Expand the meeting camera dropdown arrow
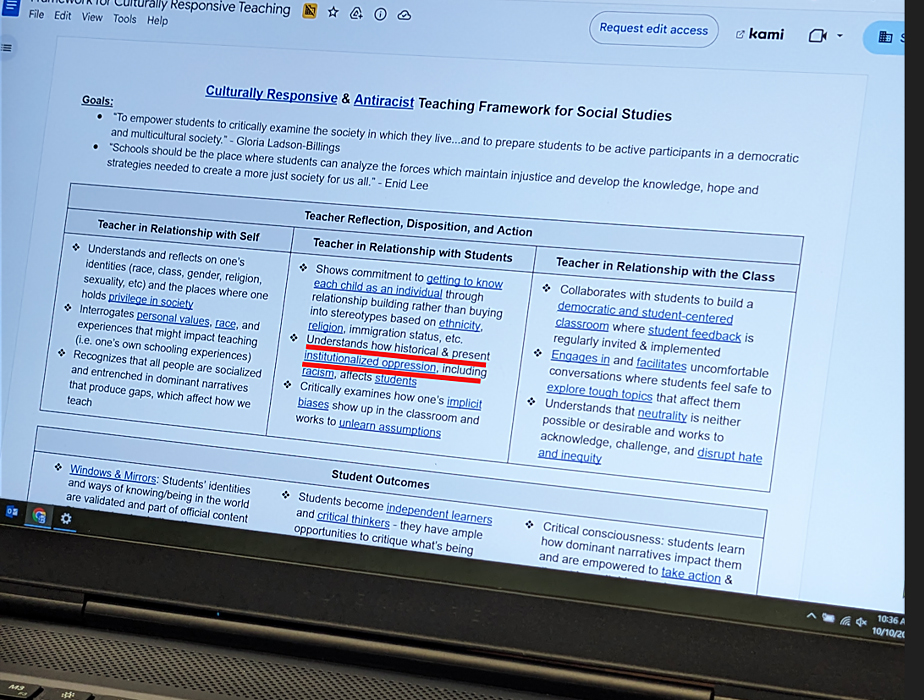The image size is (924, 700). 840,36
